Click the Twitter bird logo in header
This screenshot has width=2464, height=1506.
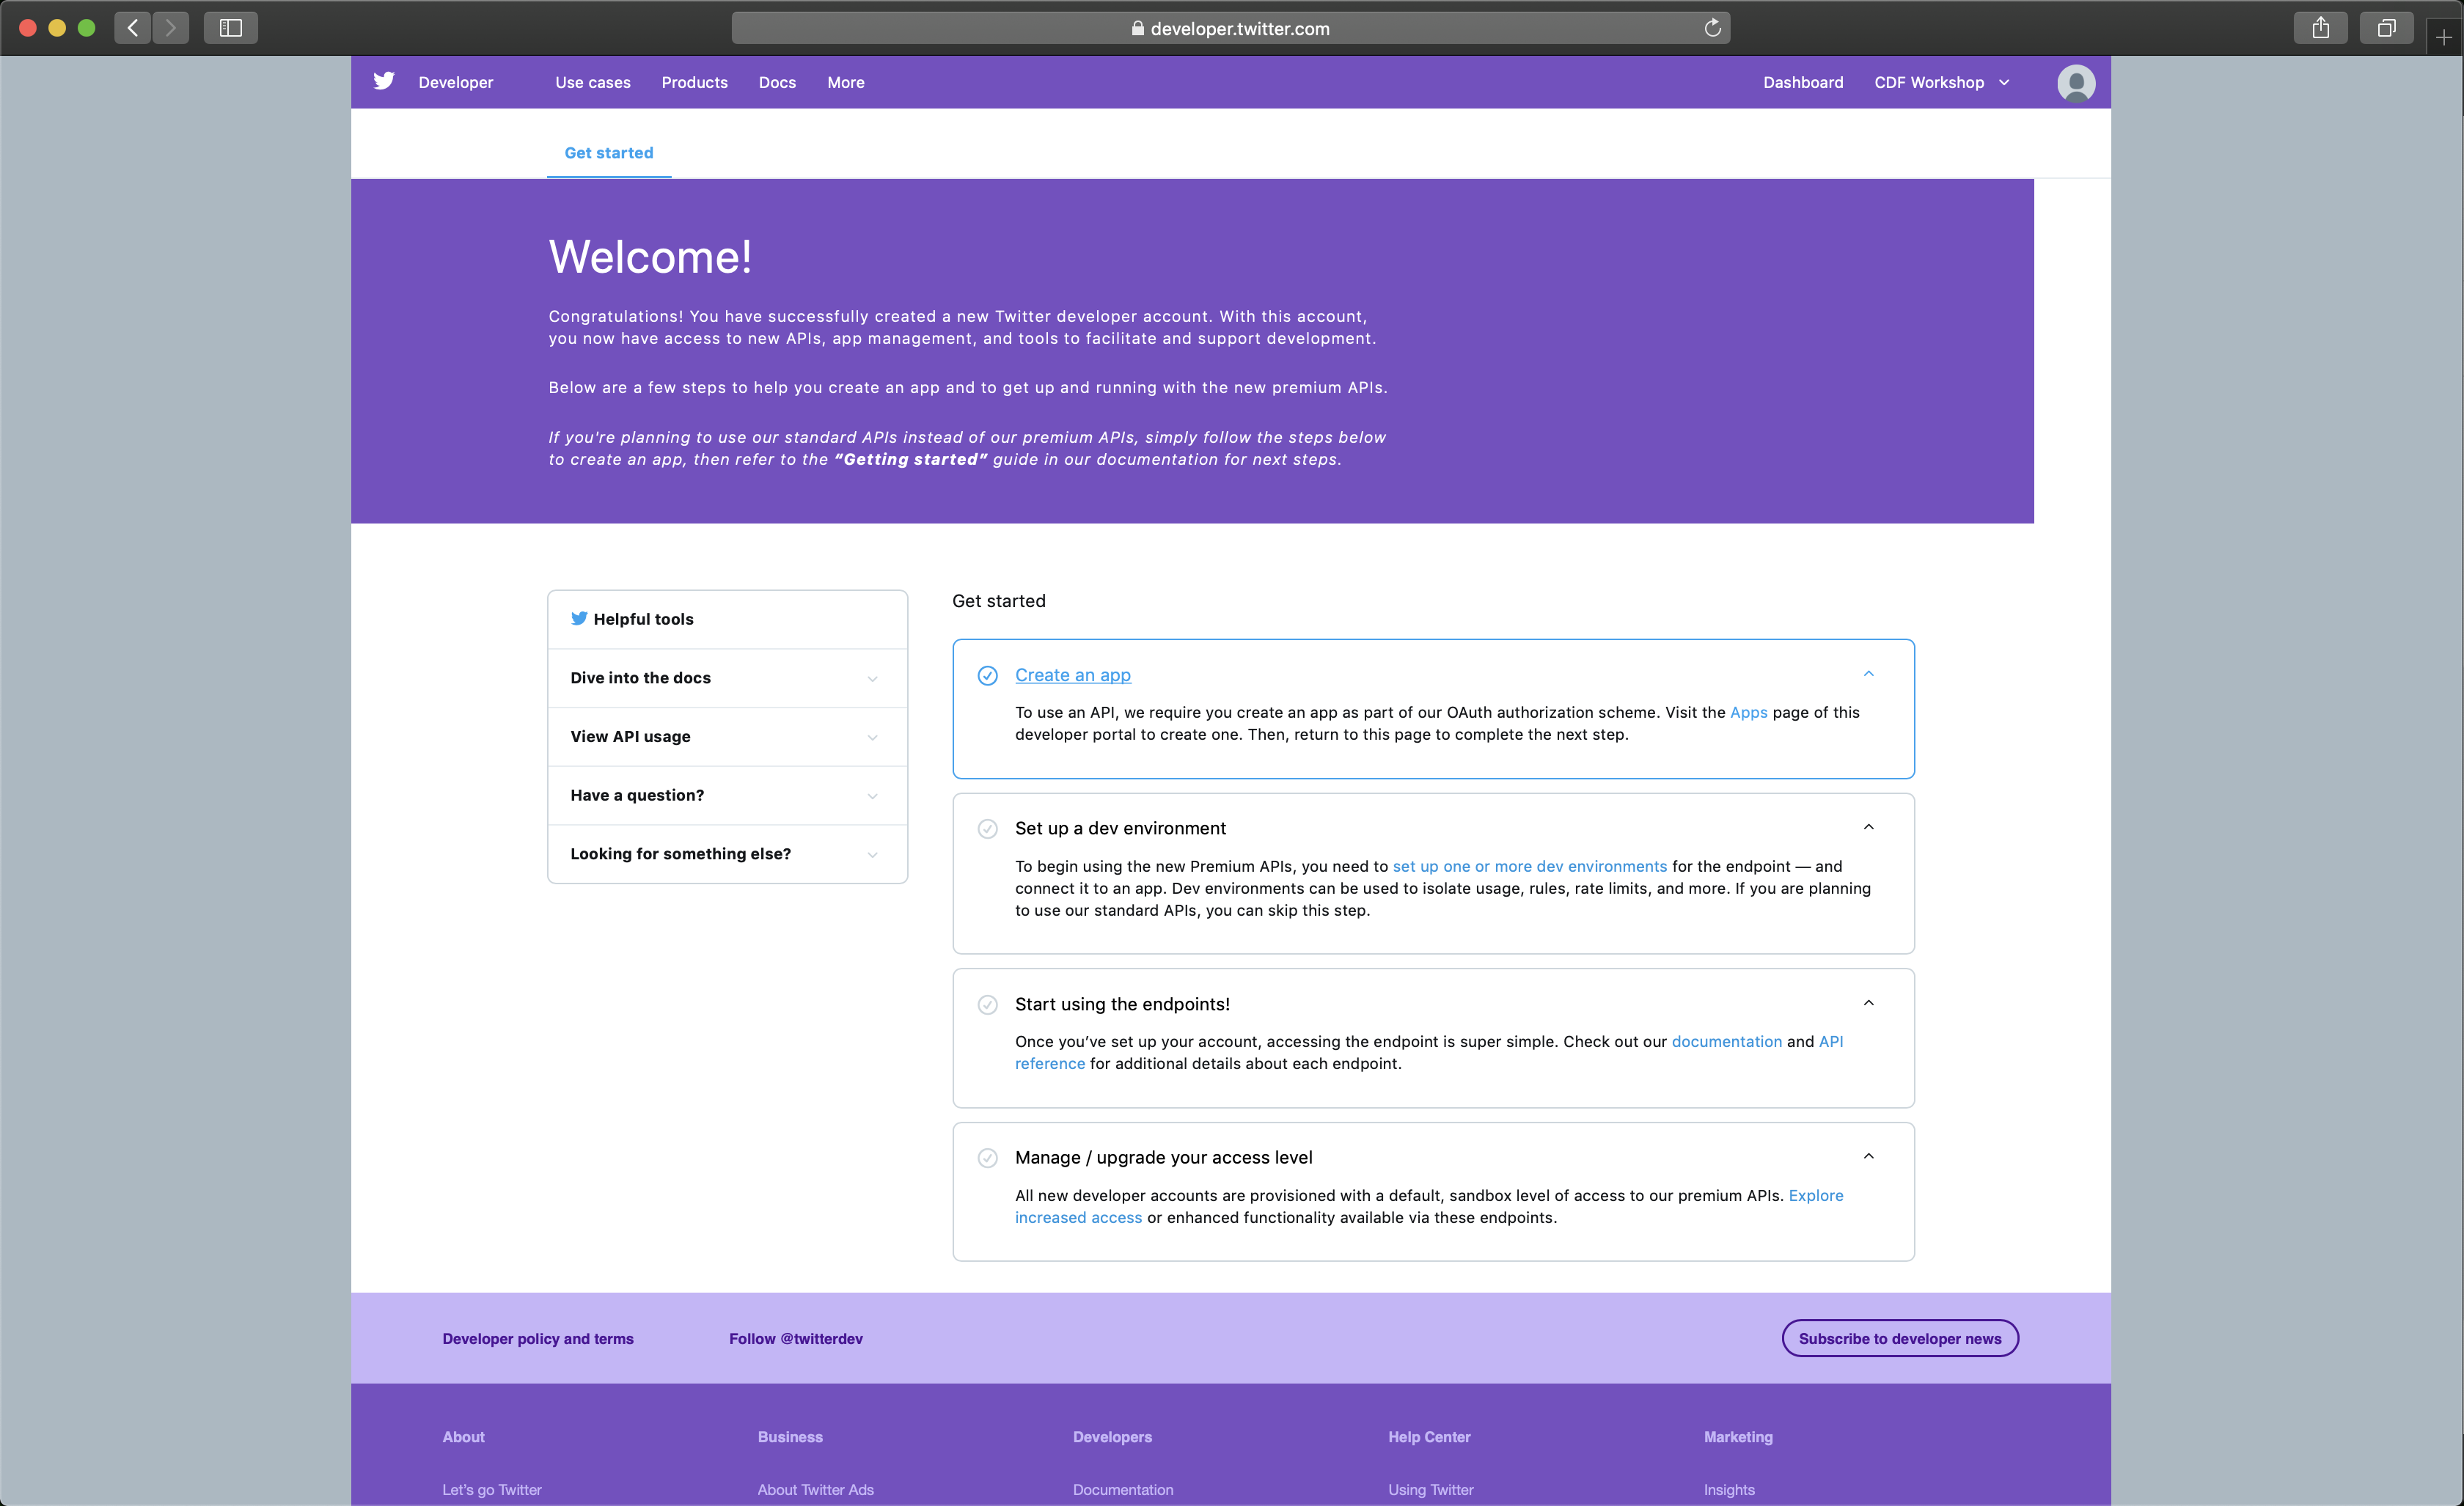coord(384,81)
